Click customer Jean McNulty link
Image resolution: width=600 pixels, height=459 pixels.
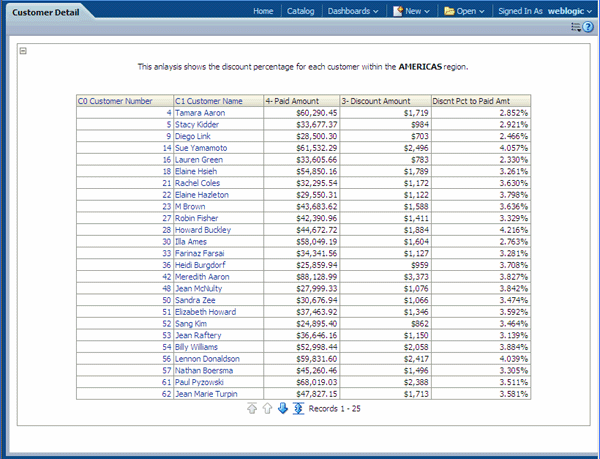tap(198, 288)
